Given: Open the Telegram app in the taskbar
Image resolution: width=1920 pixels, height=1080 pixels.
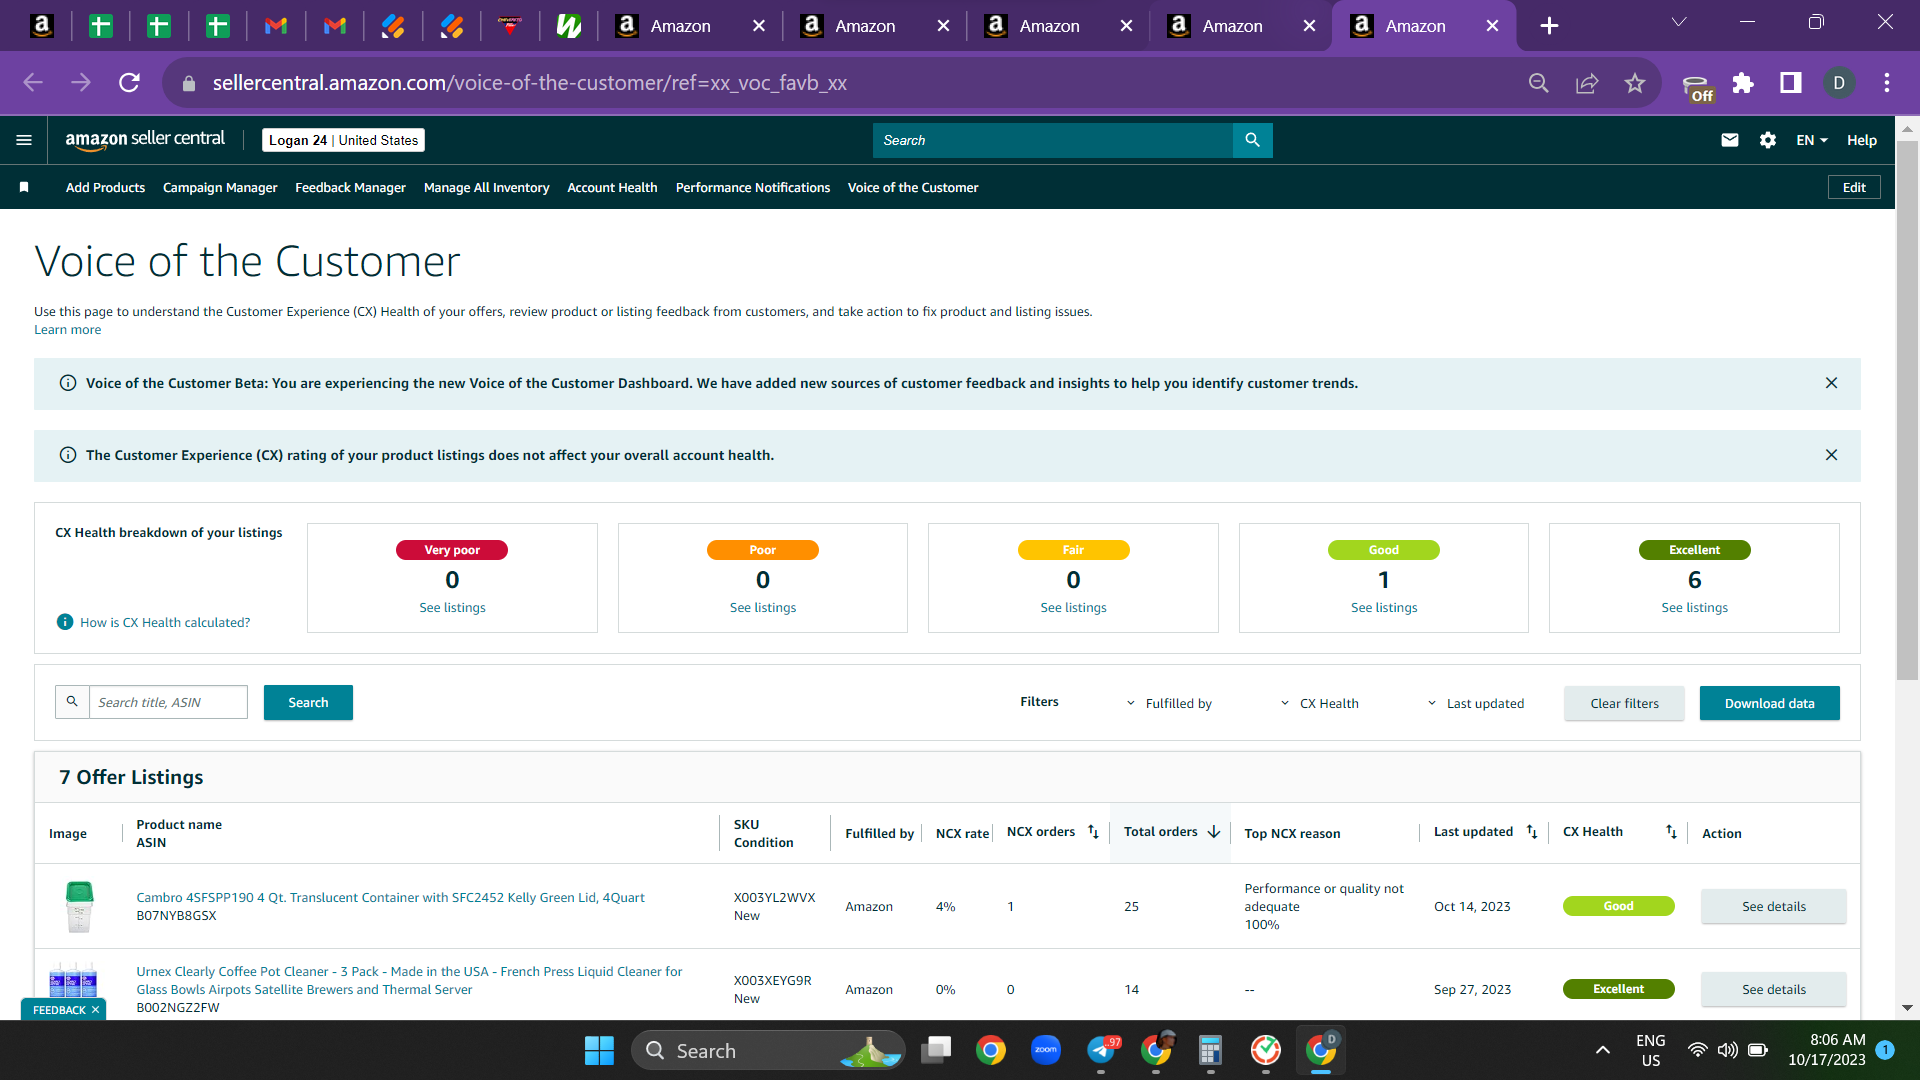Looking at the screenshot, I should [x=1101, y=1050].
